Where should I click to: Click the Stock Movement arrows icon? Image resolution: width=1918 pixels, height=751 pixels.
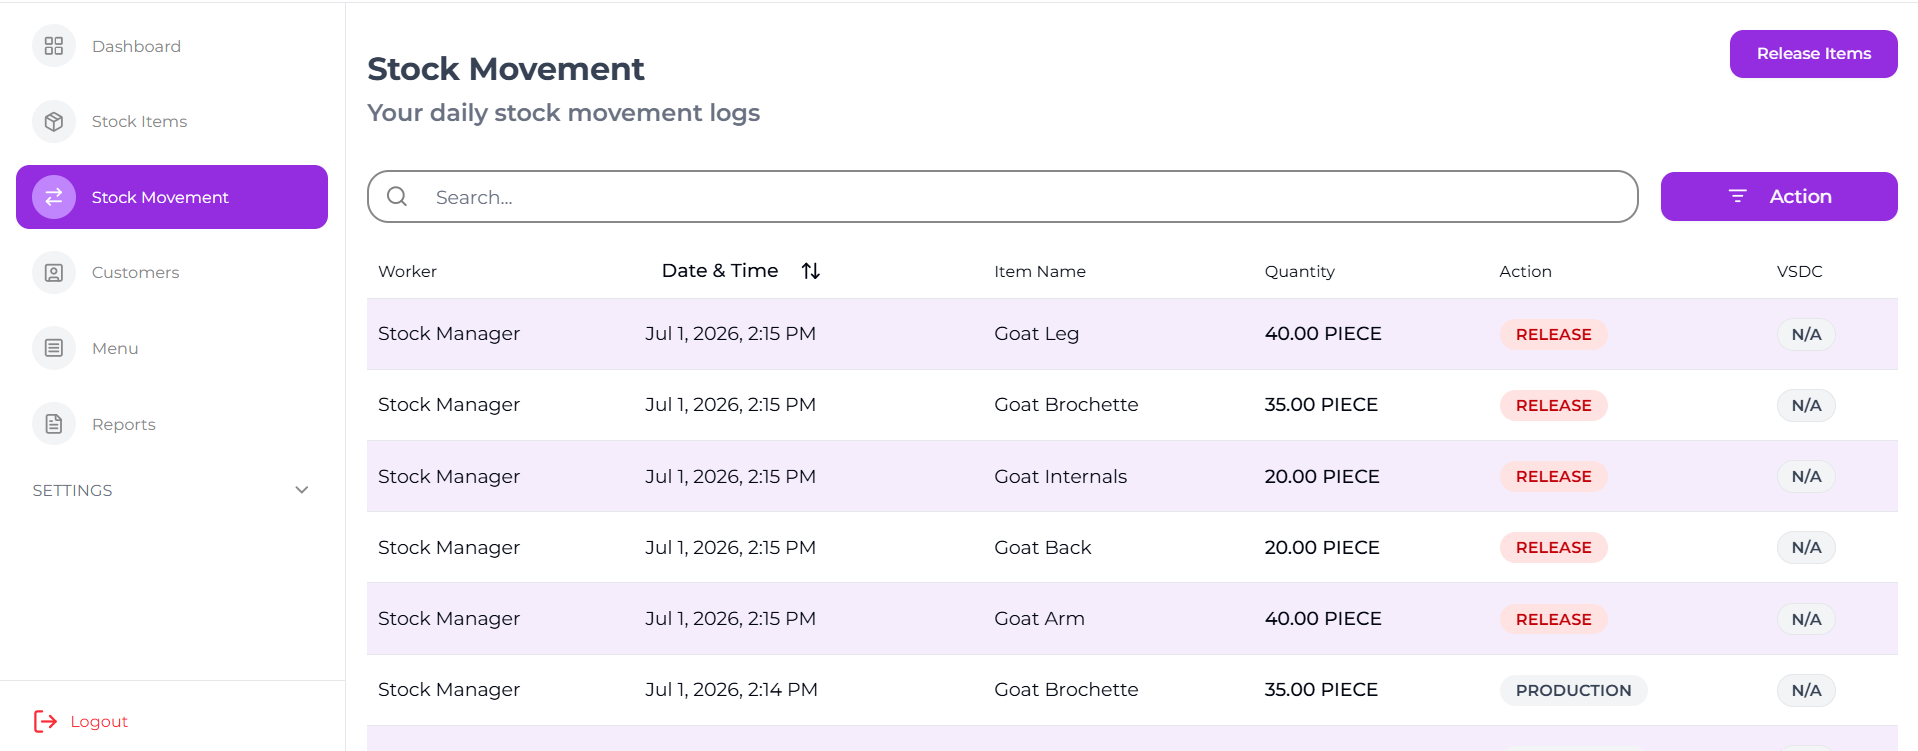click(54, 197)
